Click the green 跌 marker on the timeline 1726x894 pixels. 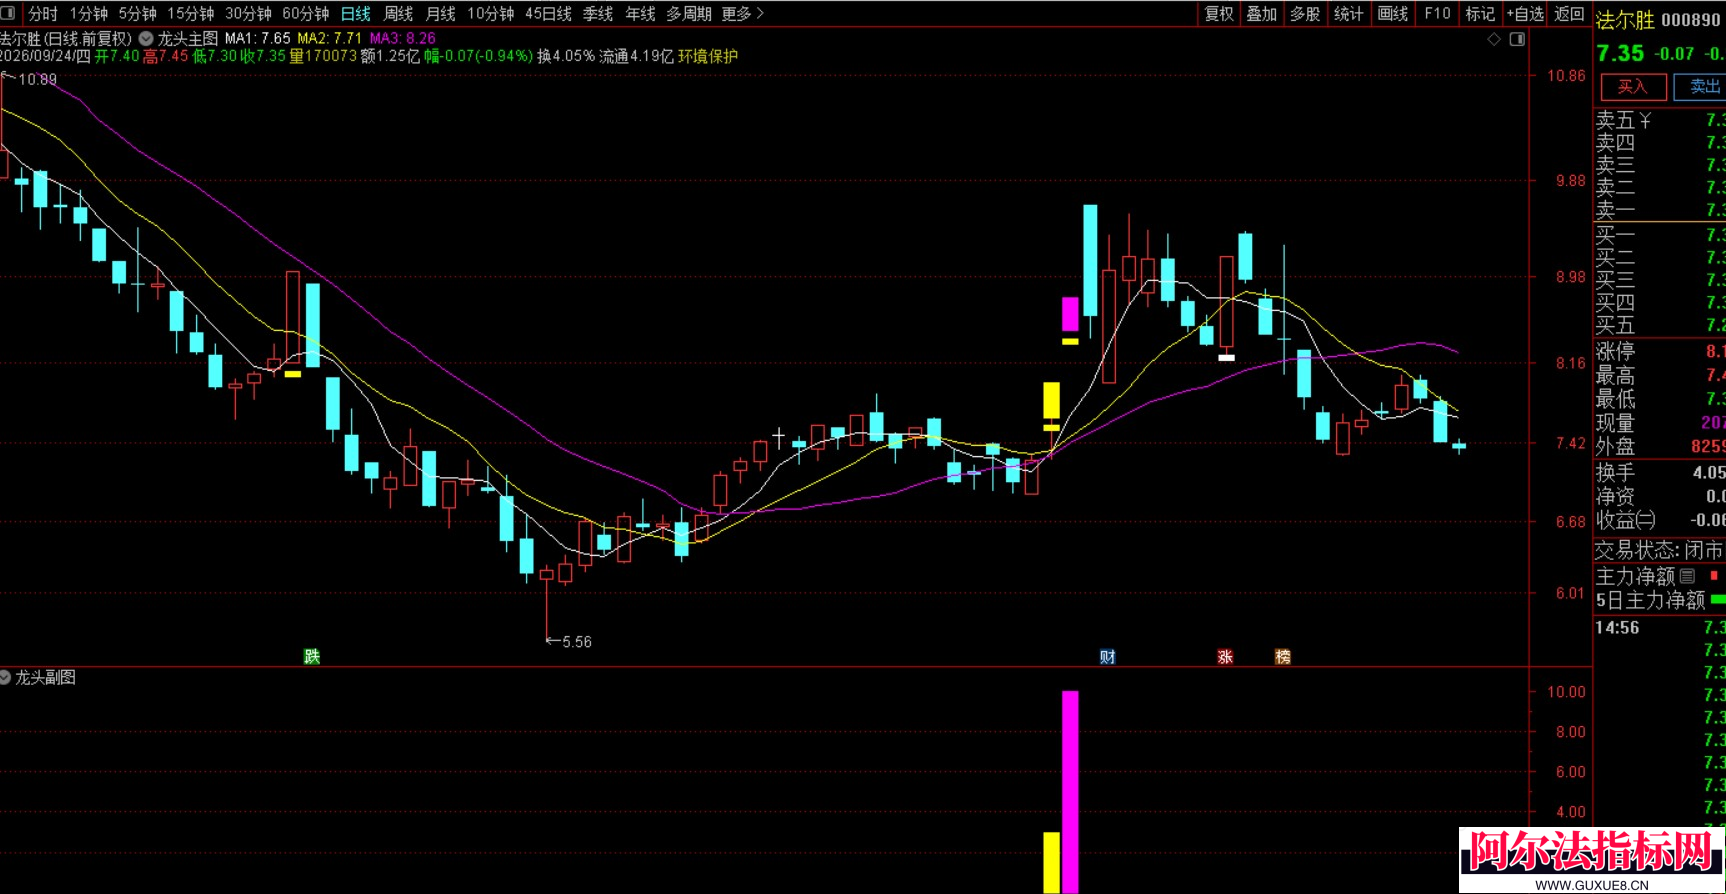tap(312, 656)
